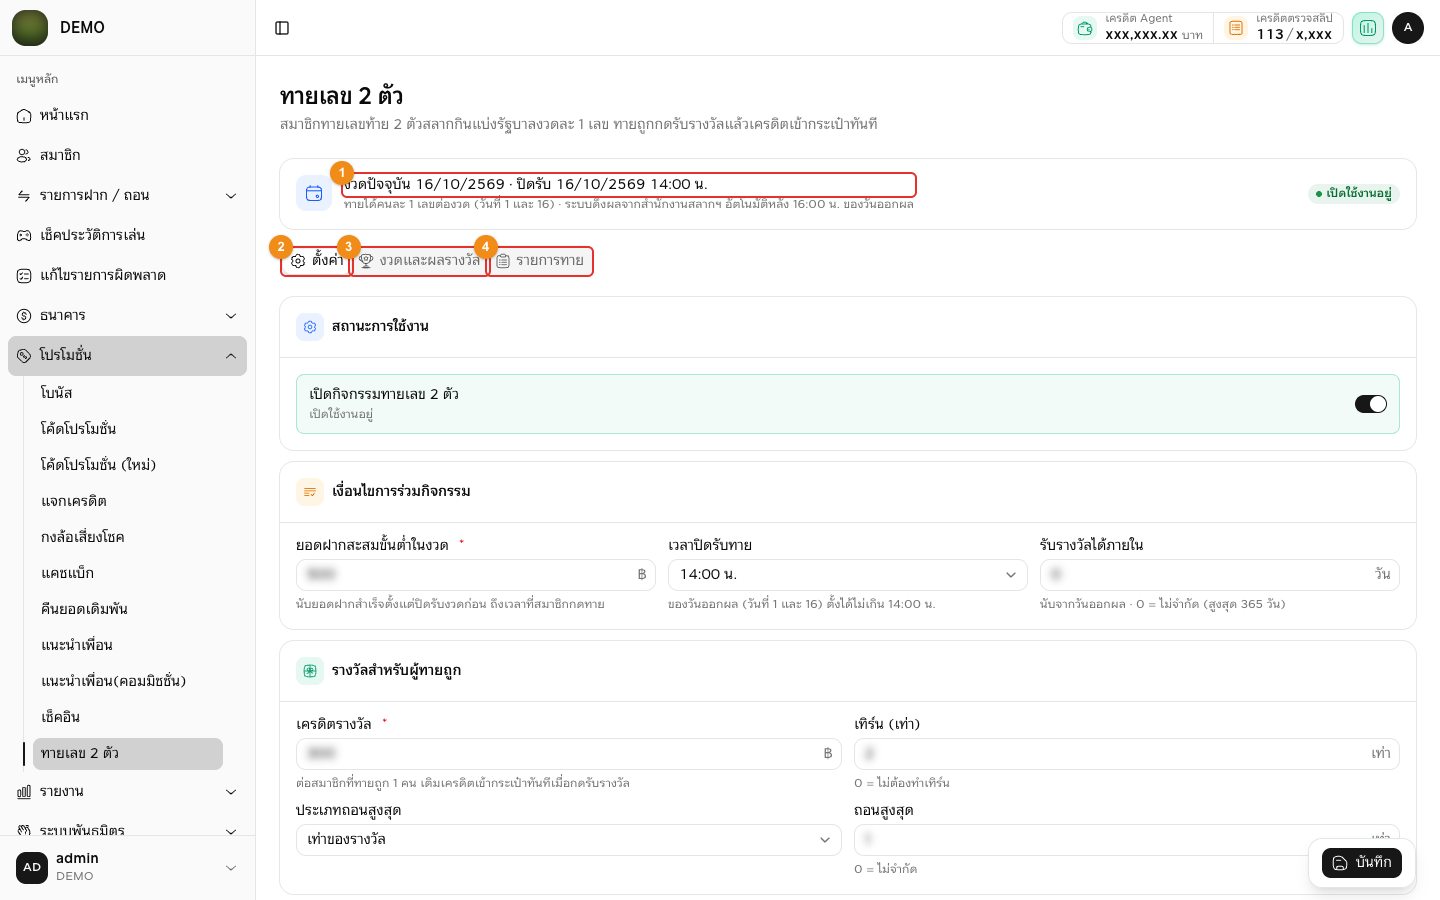This screenshot has width=1440, height=900.
Task: Click the icon beside รางวัลสำหรับผู้ทายถูก
Action: [x=310, y=671]
